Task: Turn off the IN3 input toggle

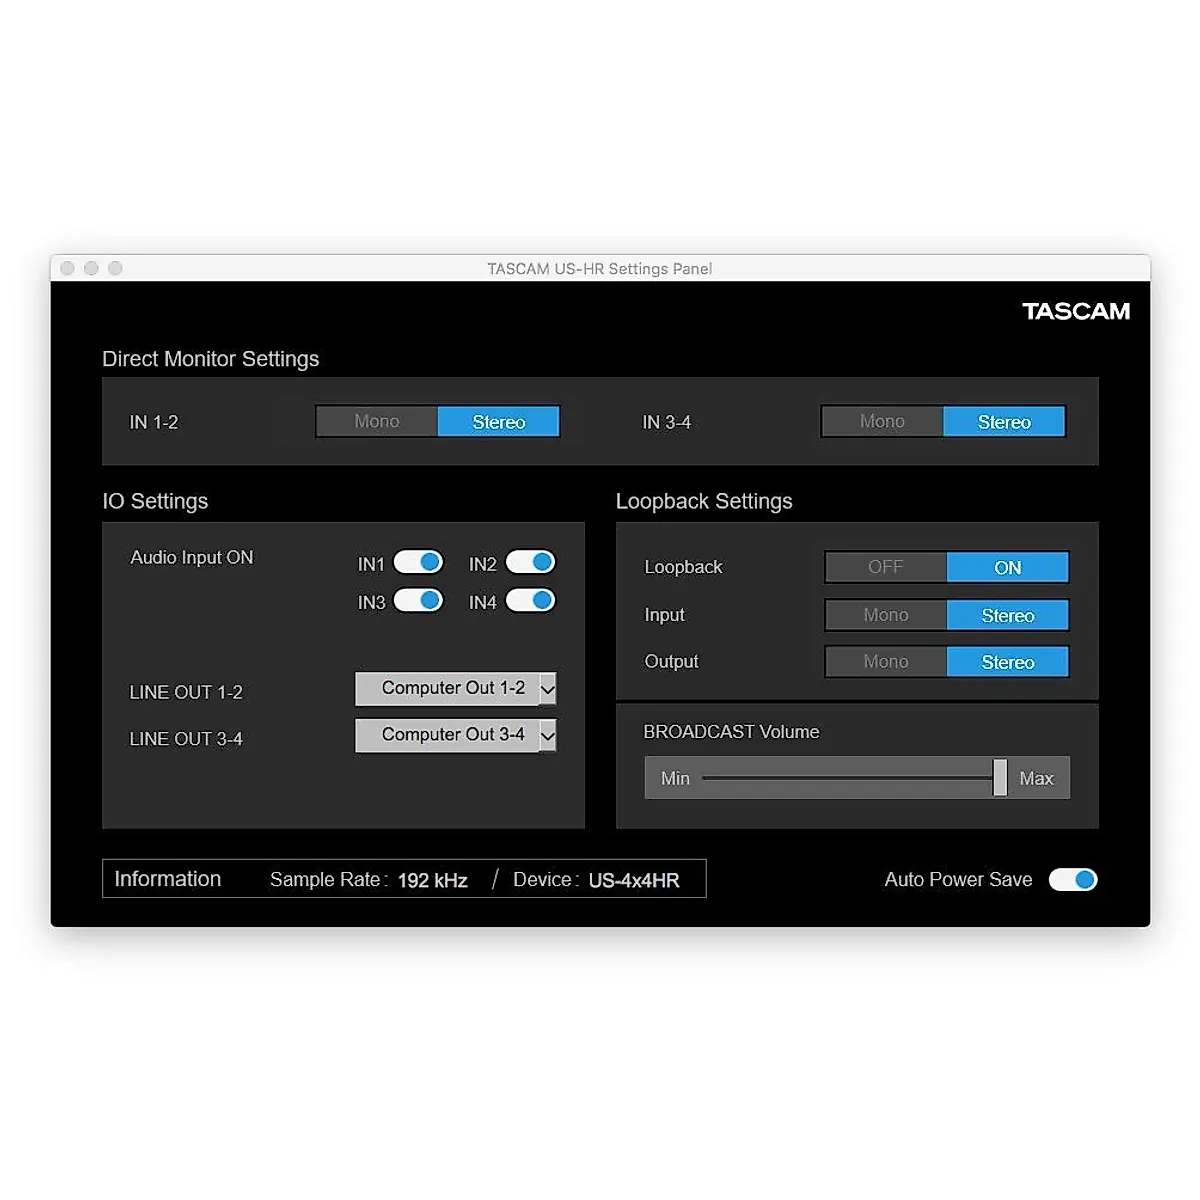Action: tap(418, 601)
